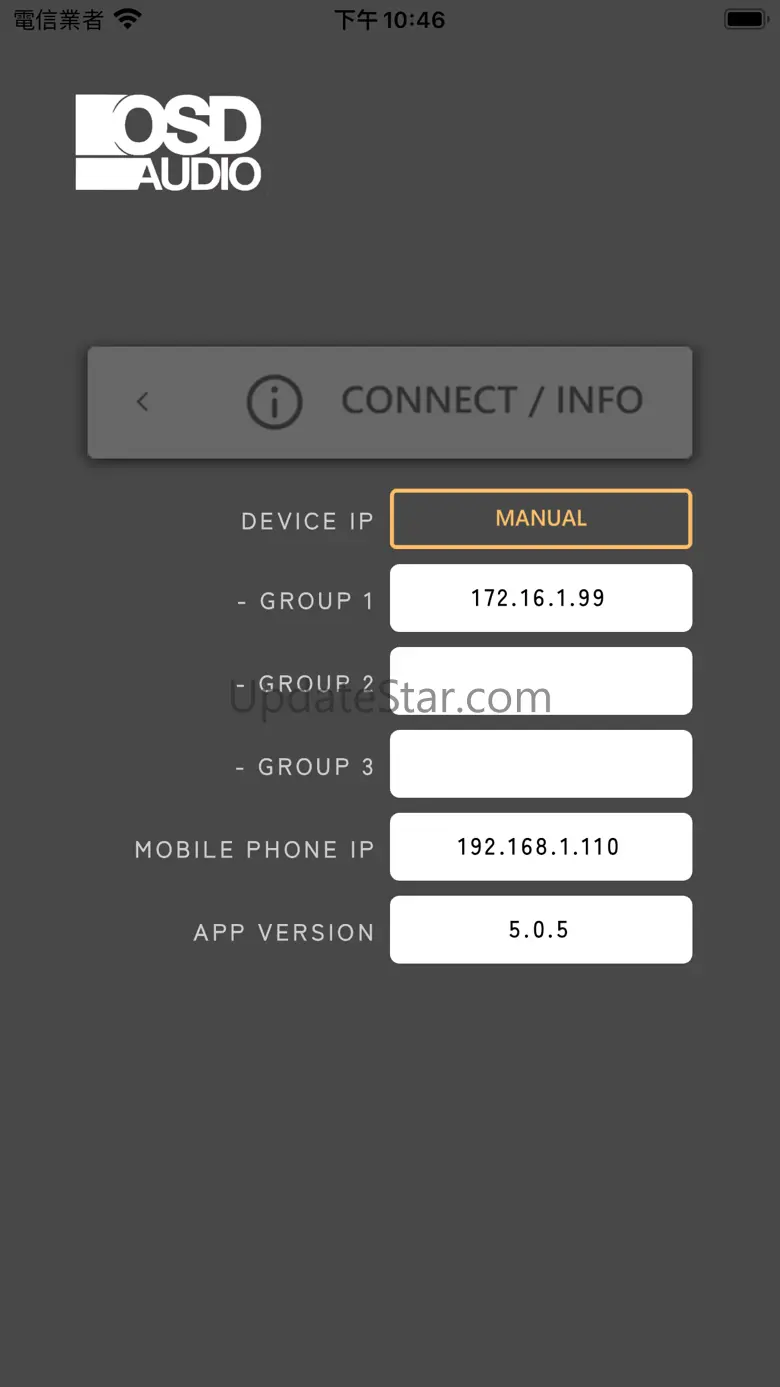This screenshot has height=1387, width=780.
Task: Tap the GROUP 1 label
Action: (306, 601)
